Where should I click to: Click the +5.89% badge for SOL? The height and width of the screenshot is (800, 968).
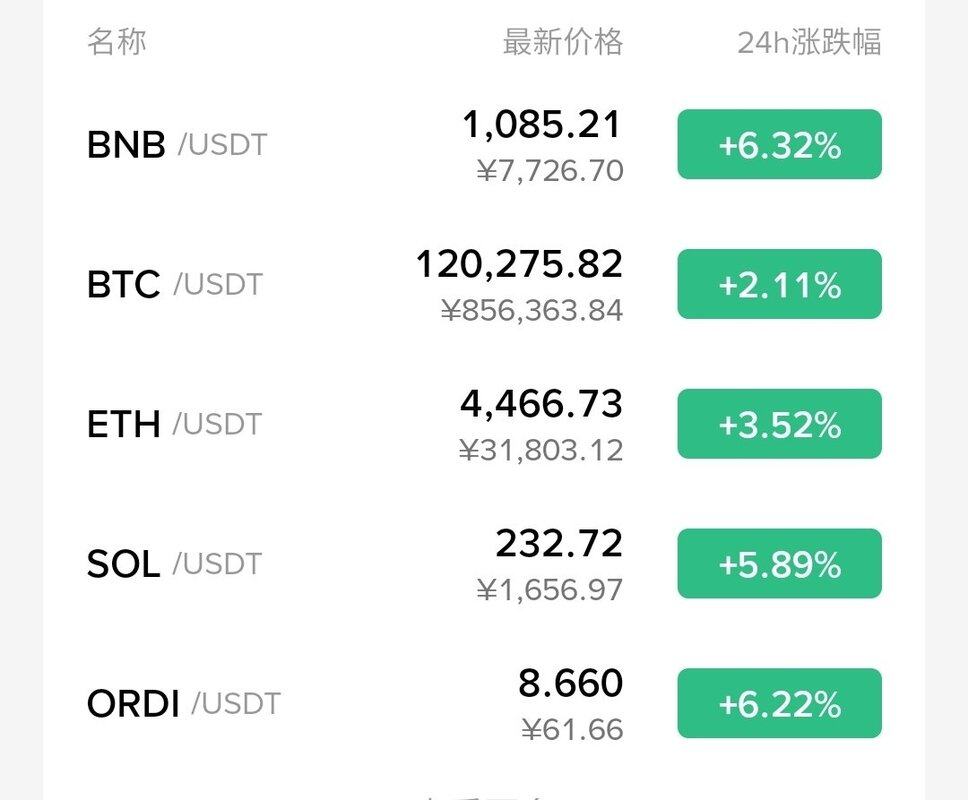[779, 564]
